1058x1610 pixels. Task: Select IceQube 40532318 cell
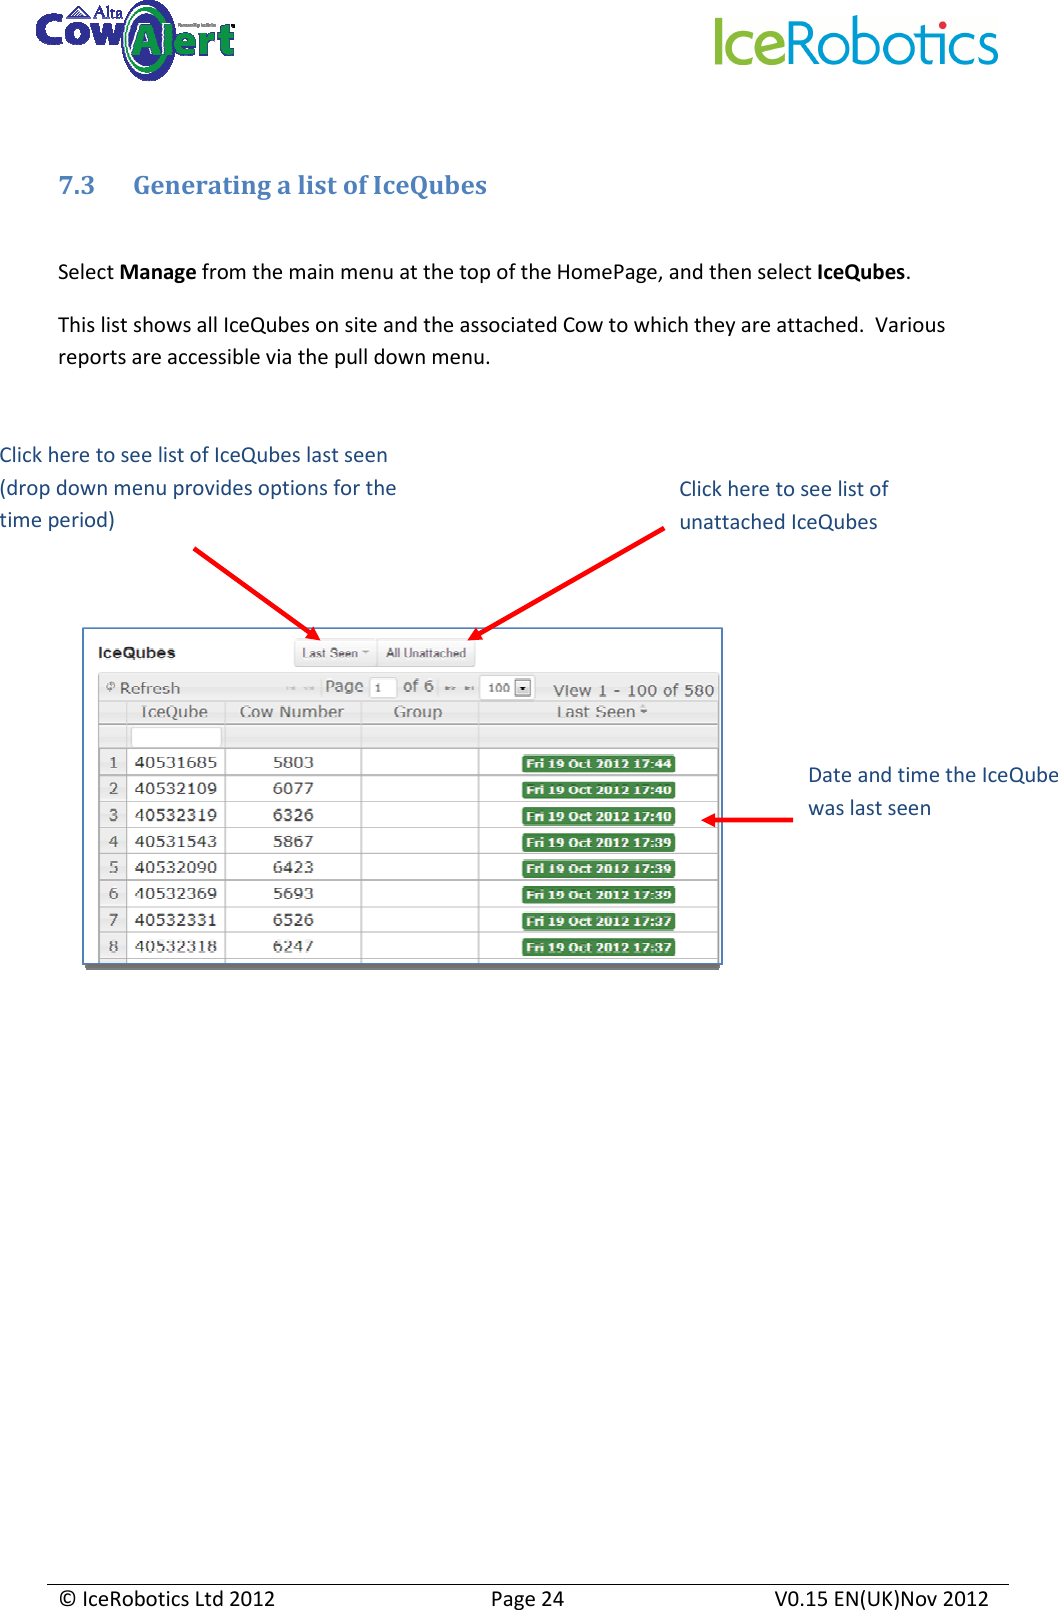(x=176, y=946)
